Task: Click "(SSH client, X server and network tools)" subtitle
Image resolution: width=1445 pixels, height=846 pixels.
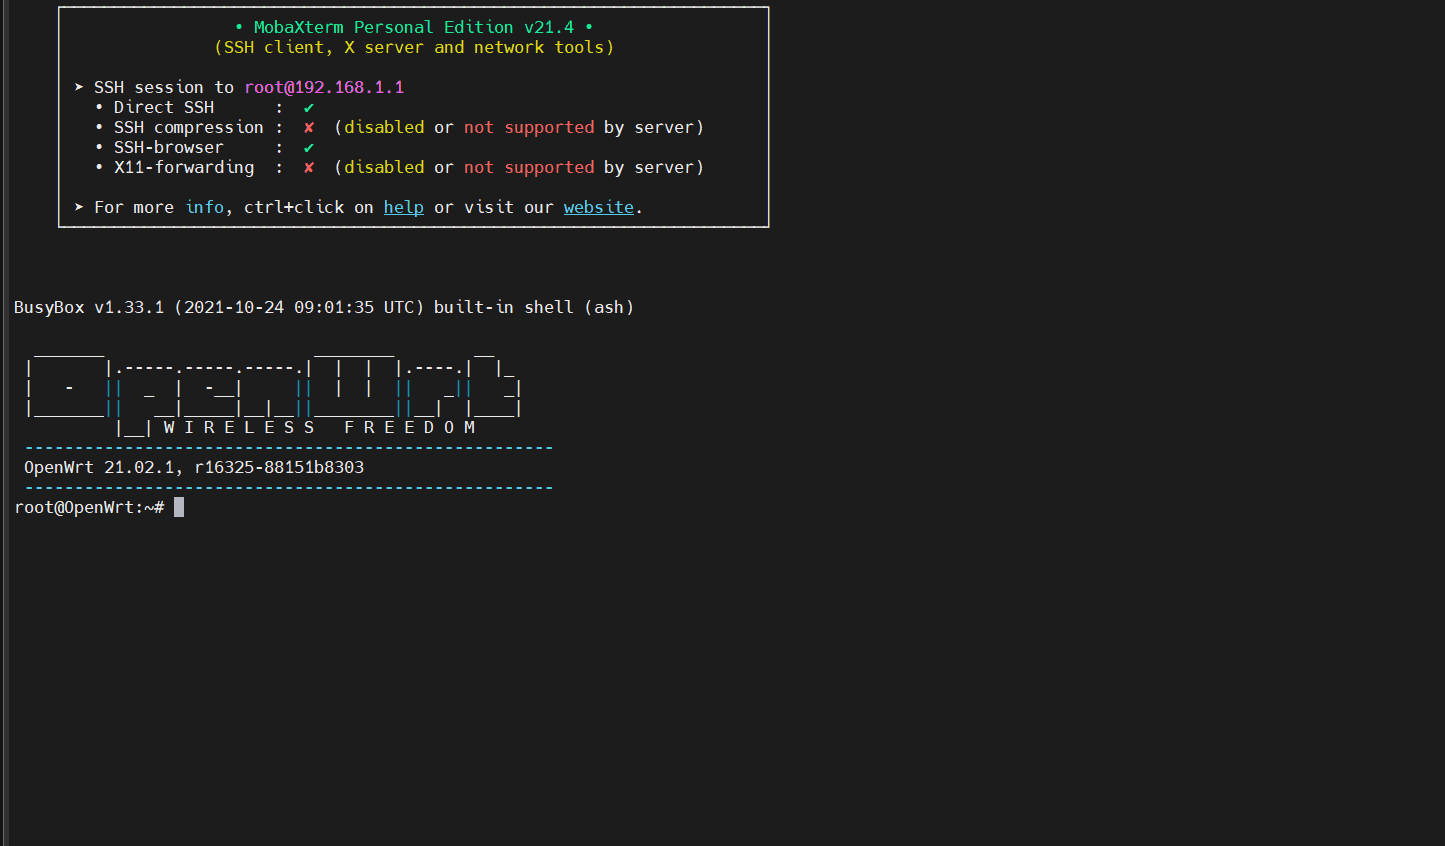Action: [x=414, y=47]
